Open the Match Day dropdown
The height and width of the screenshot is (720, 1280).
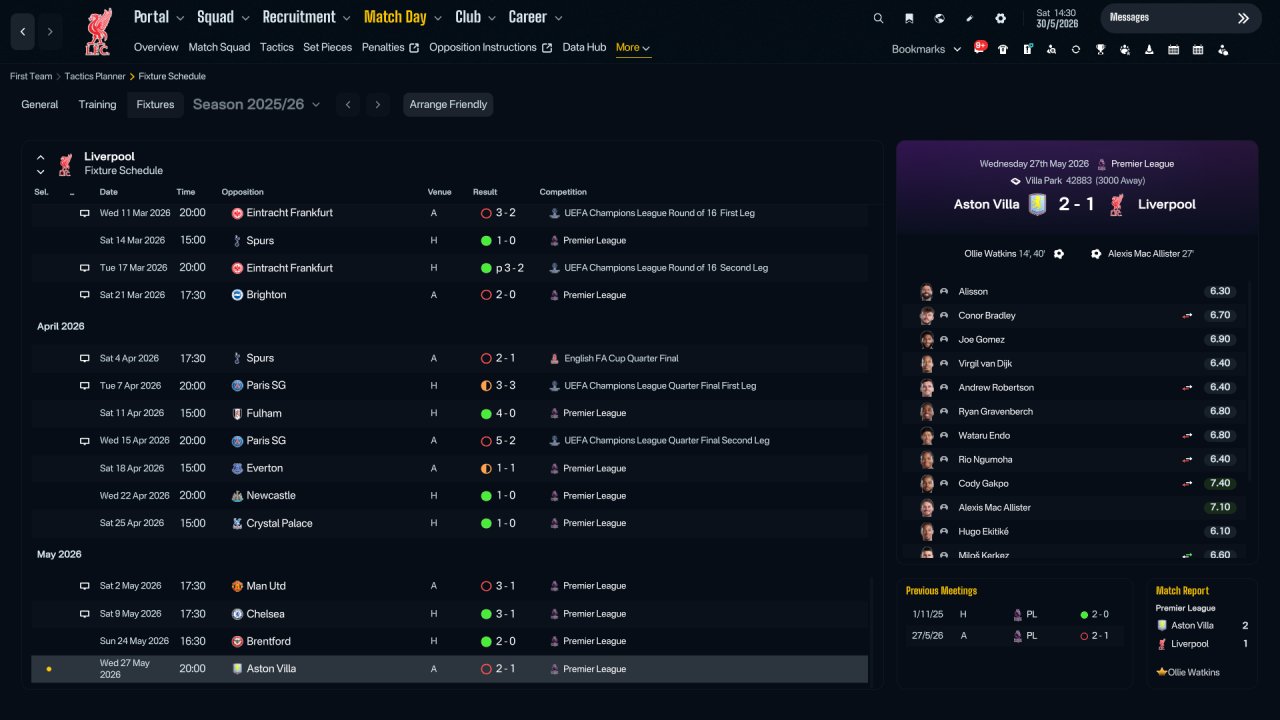[x=403, y=17]
